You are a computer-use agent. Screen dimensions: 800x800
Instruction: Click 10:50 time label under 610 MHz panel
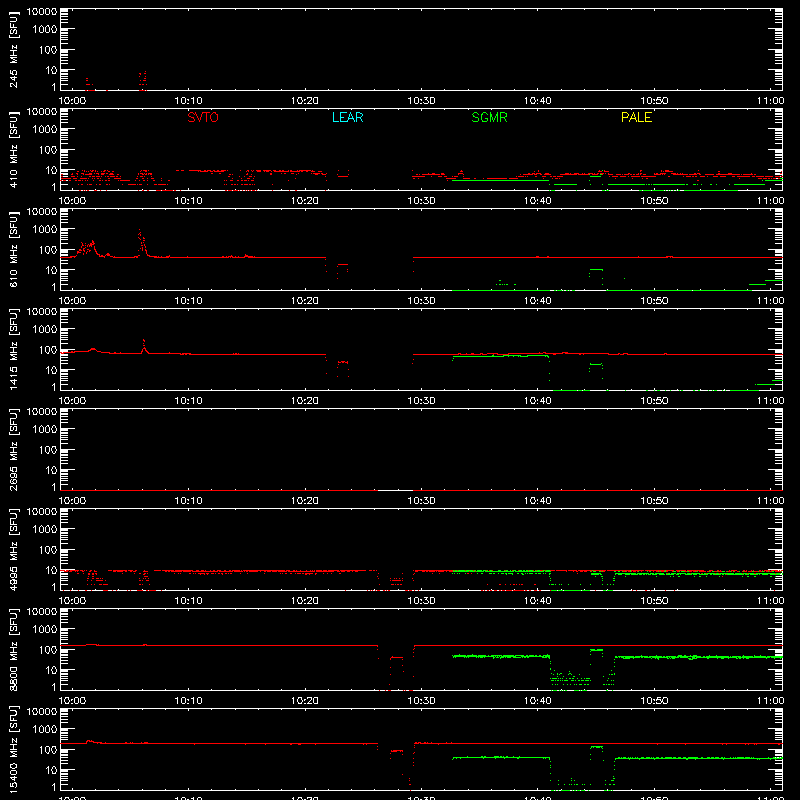[654, 301]
